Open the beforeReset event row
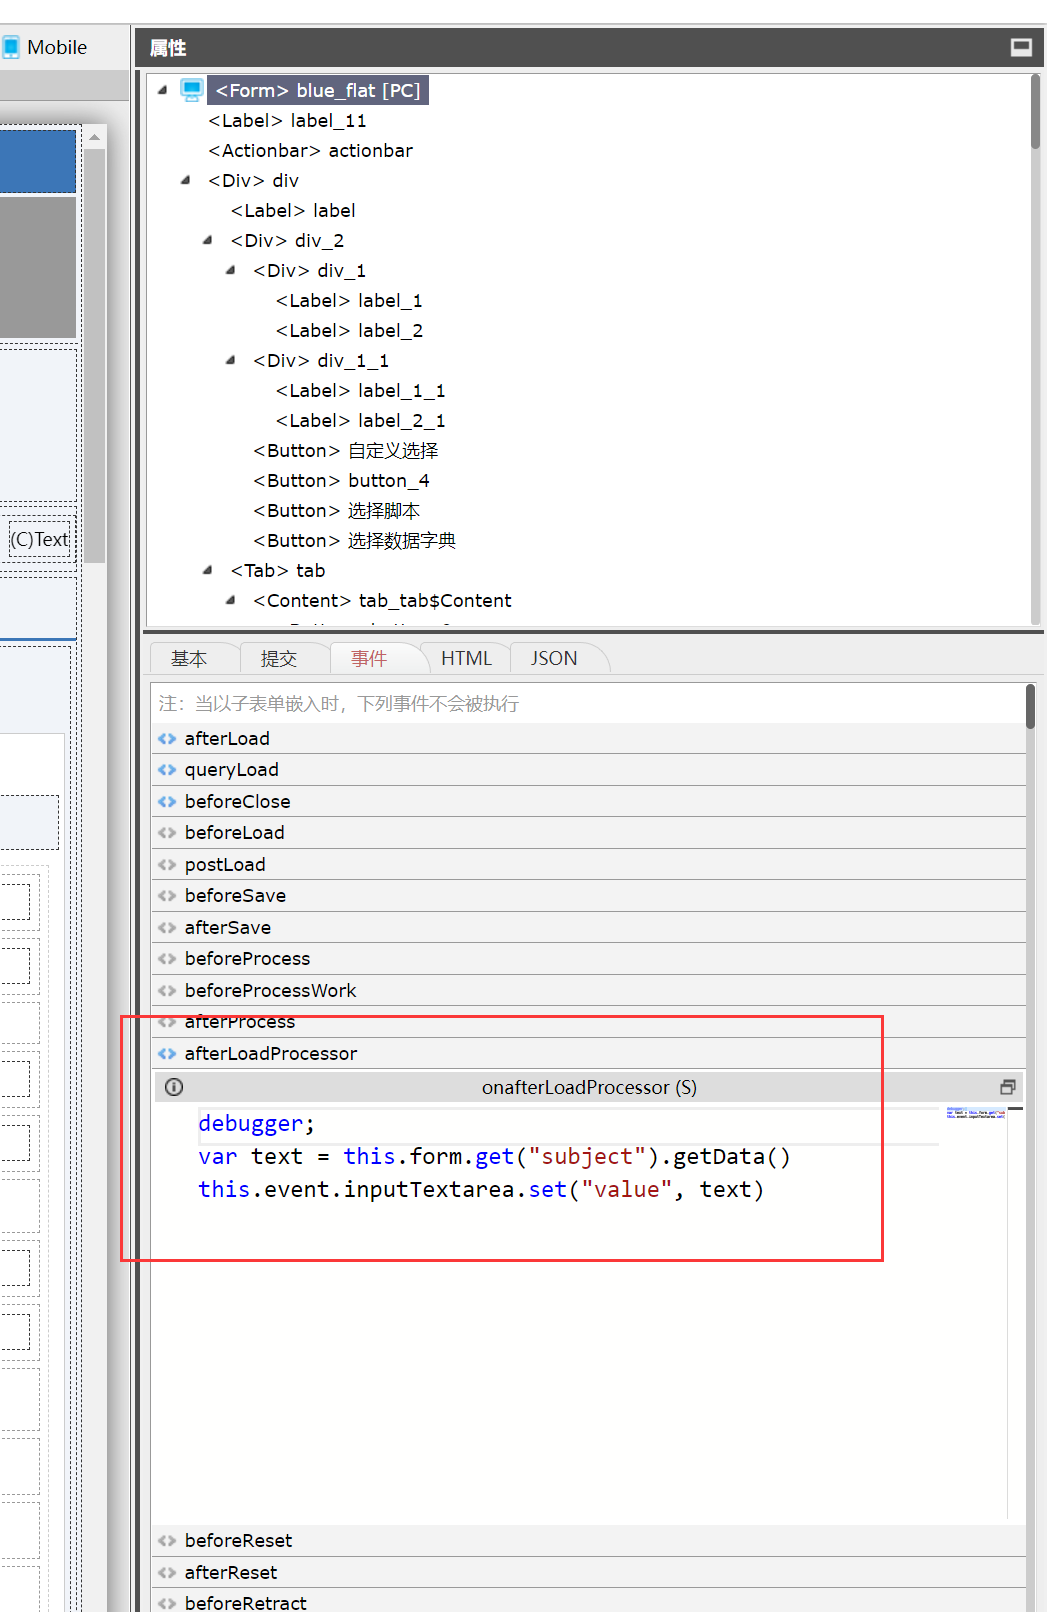This screenshot has height=1612, width=1047. pos(238,1541)
